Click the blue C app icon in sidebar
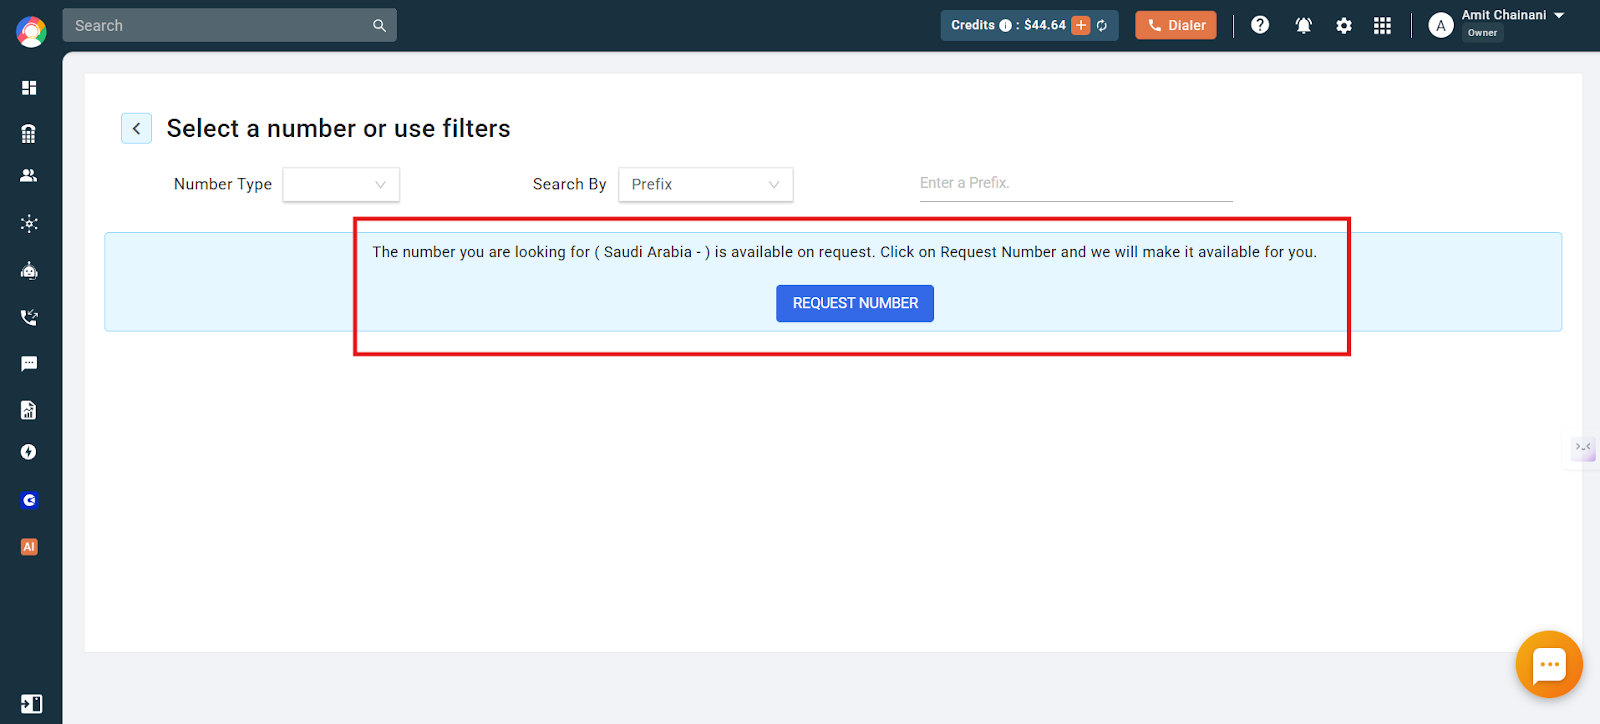The width and height of the screenshot is (1600, 724). click(29, 500)
